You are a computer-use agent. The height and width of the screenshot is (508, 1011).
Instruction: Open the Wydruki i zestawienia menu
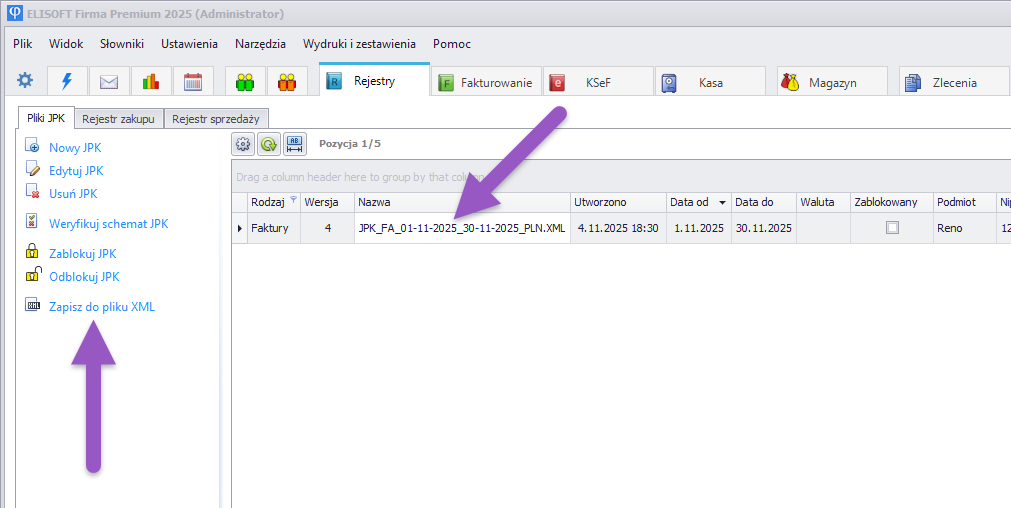click(x=359, y=44)
